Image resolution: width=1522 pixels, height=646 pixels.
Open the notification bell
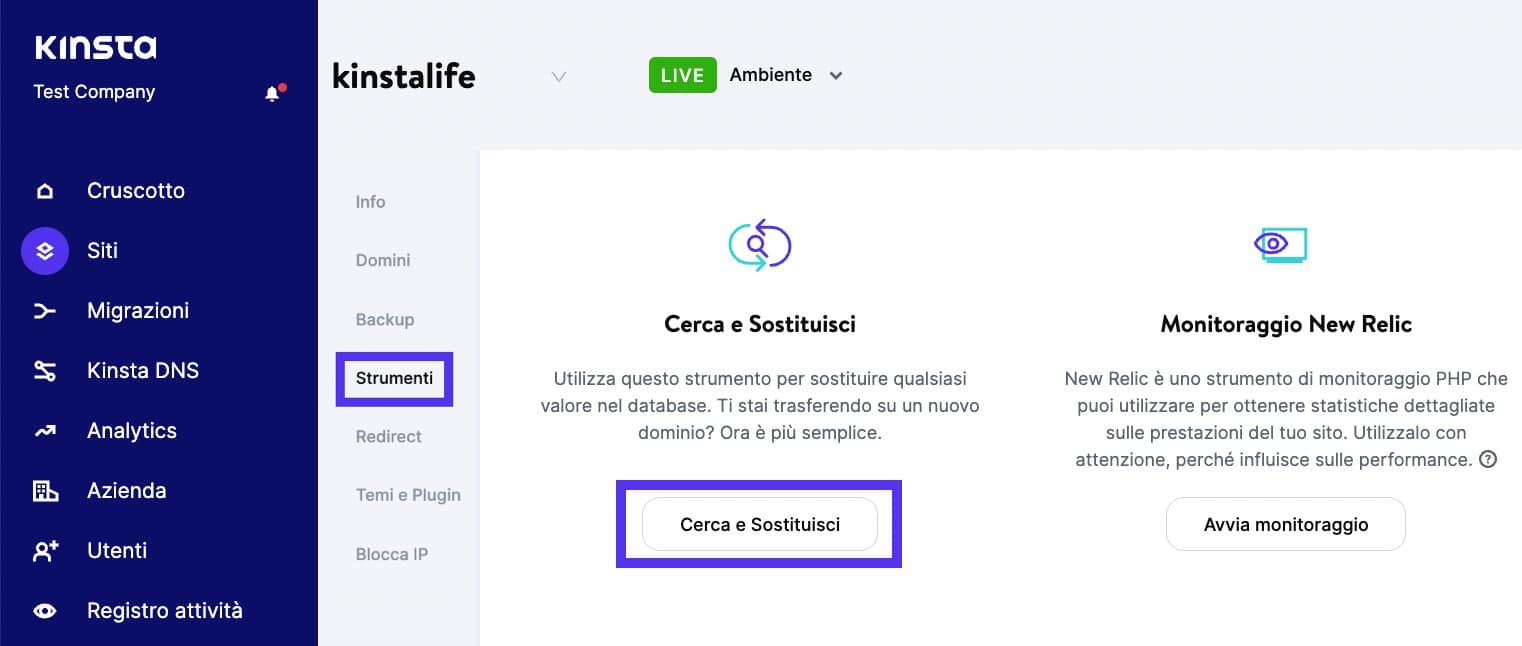click(x=270, y=91)
